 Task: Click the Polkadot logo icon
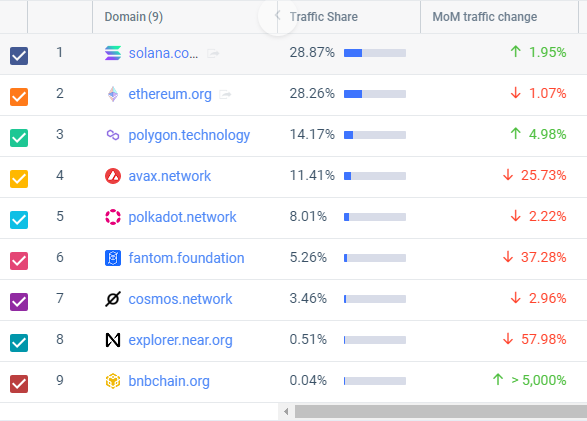coord(113,217)
